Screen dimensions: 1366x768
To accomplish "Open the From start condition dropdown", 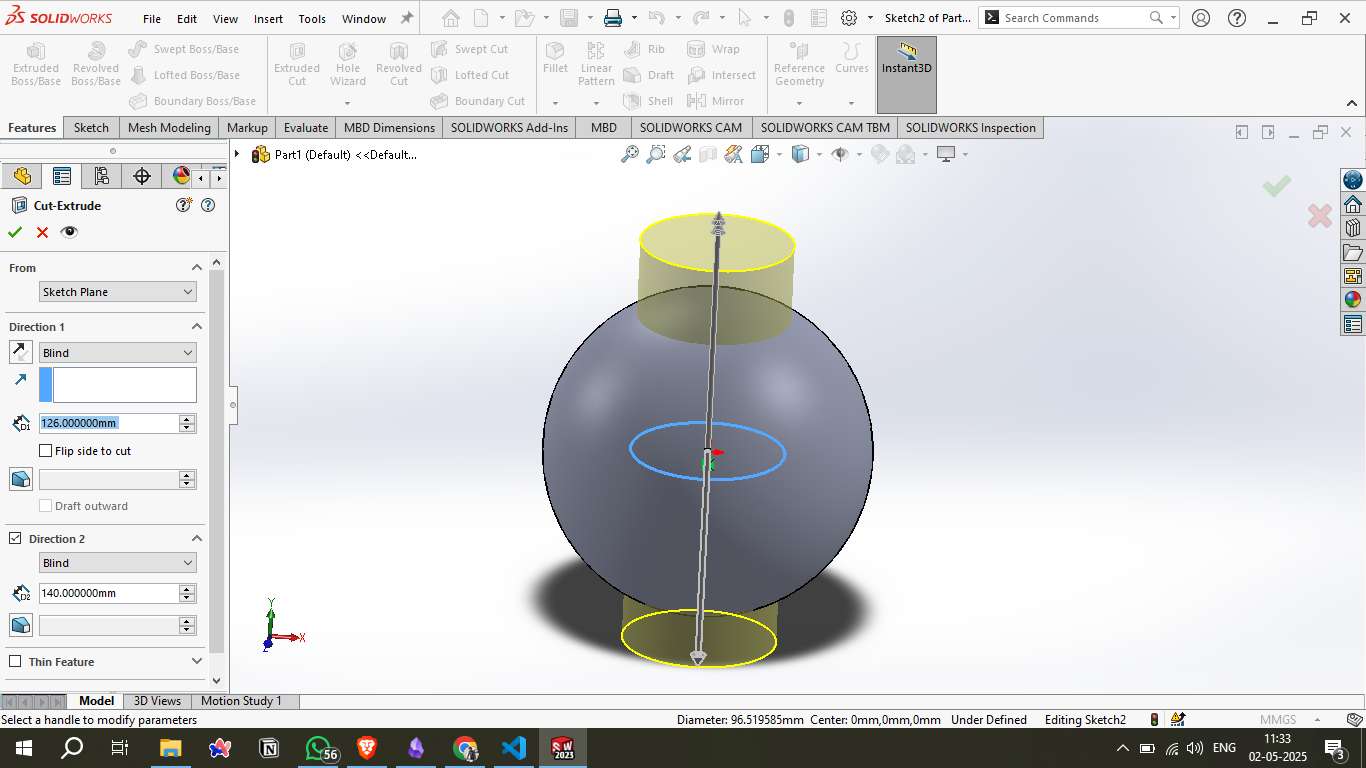I will click(118, 292).
